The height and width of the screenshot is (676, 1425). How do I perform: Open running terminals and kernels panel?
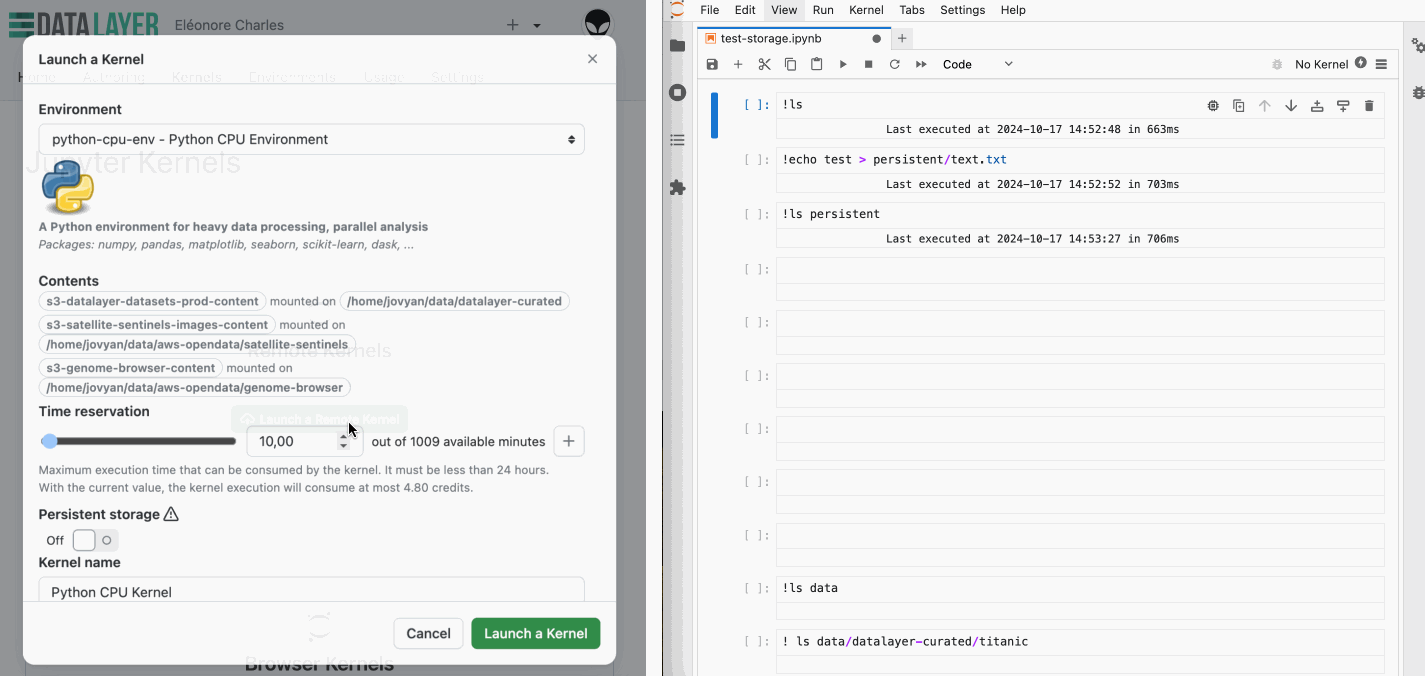click(x=678, y=93)
